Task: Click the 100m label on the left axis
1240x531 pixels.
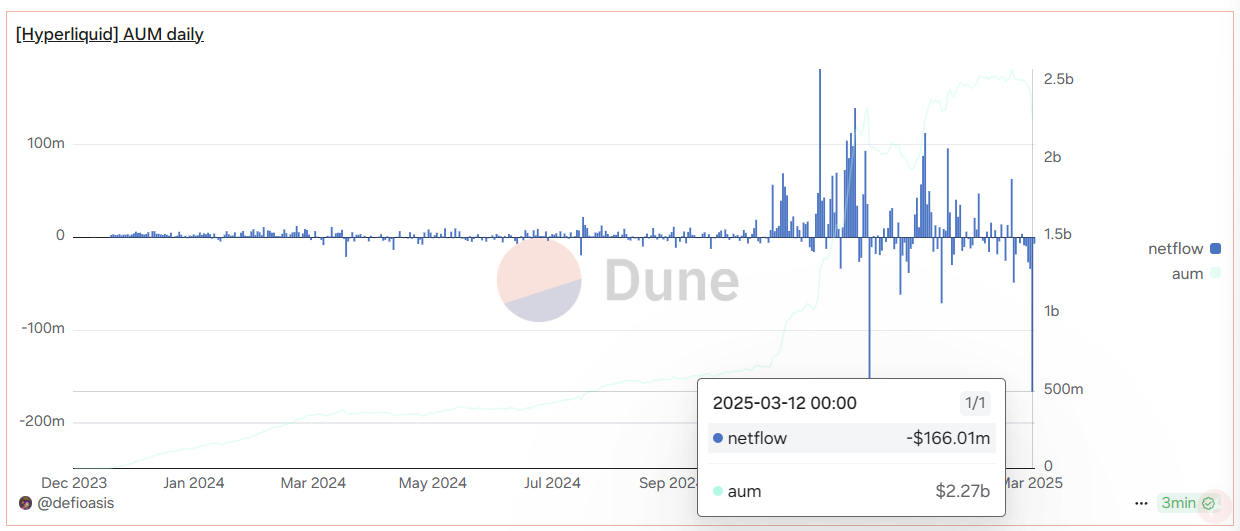Action: point(47,143)
